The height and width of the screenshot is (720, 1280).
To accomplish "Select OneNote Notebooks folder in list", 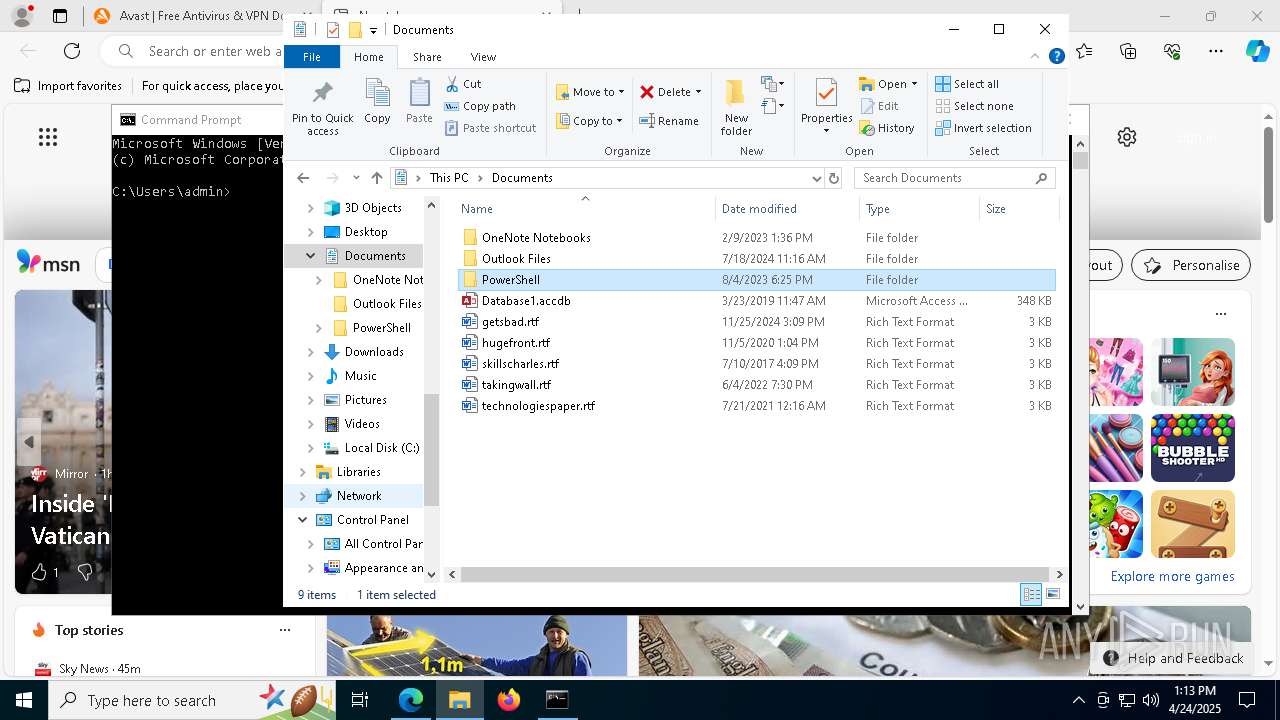I will coord(756,238).
